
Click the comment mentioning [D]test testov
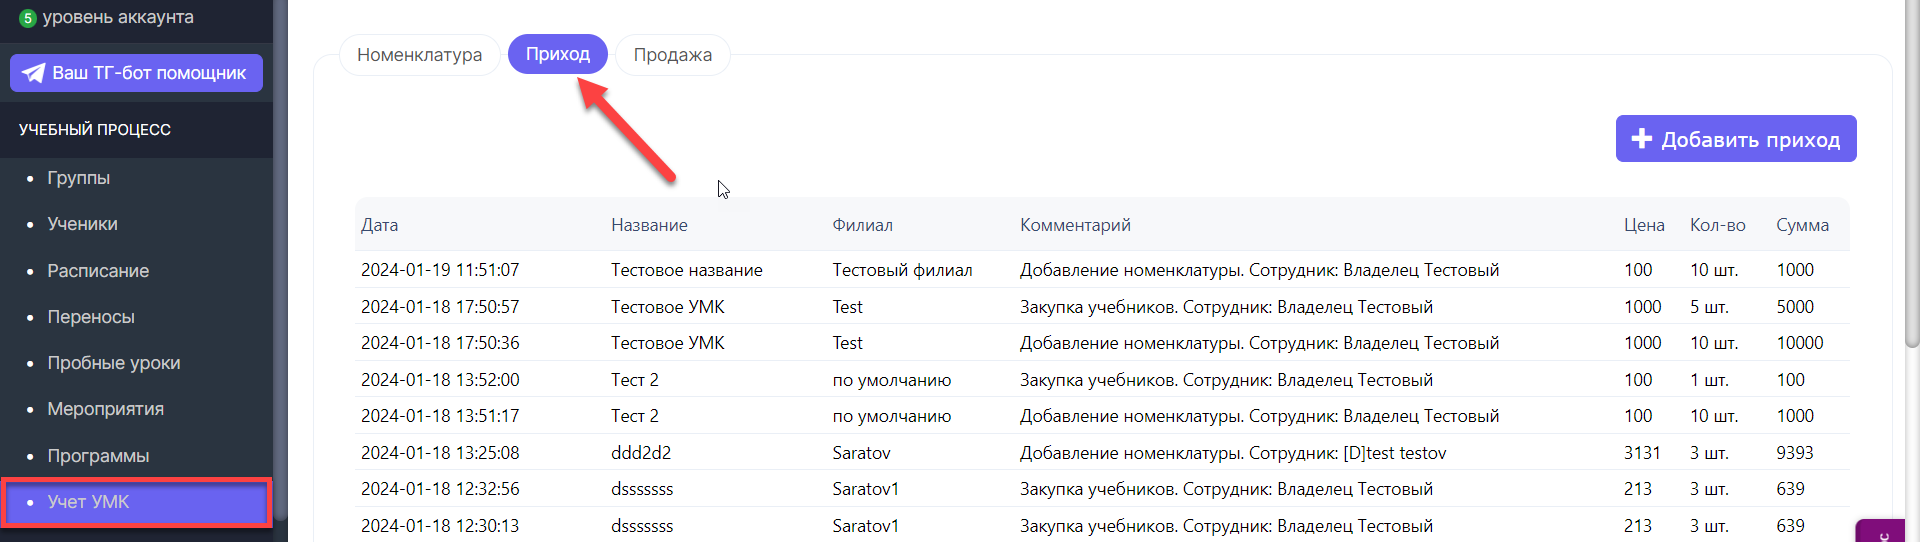(1233, 453)
